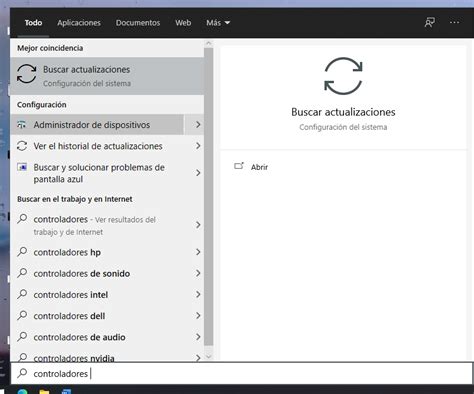Click magnifier icon beside controladores de sonido
The width and height of the screenshot is (474, 394).
(x=22, y=273)
